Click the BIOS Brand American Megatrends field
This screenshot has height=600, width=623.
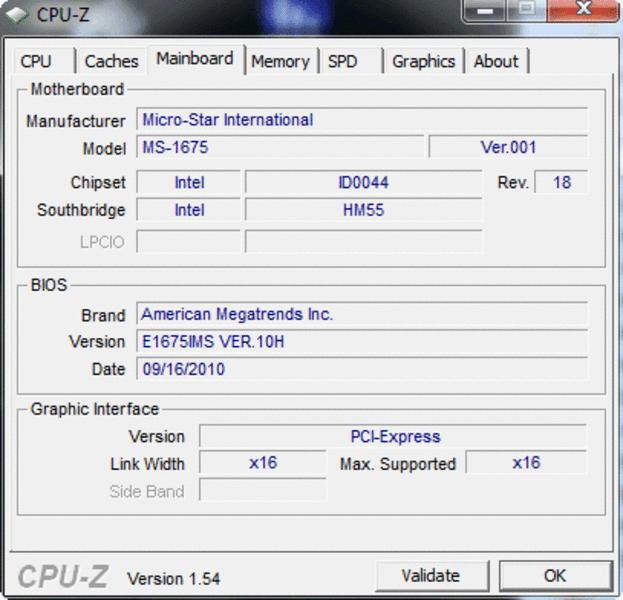click(x=362, y=314)
